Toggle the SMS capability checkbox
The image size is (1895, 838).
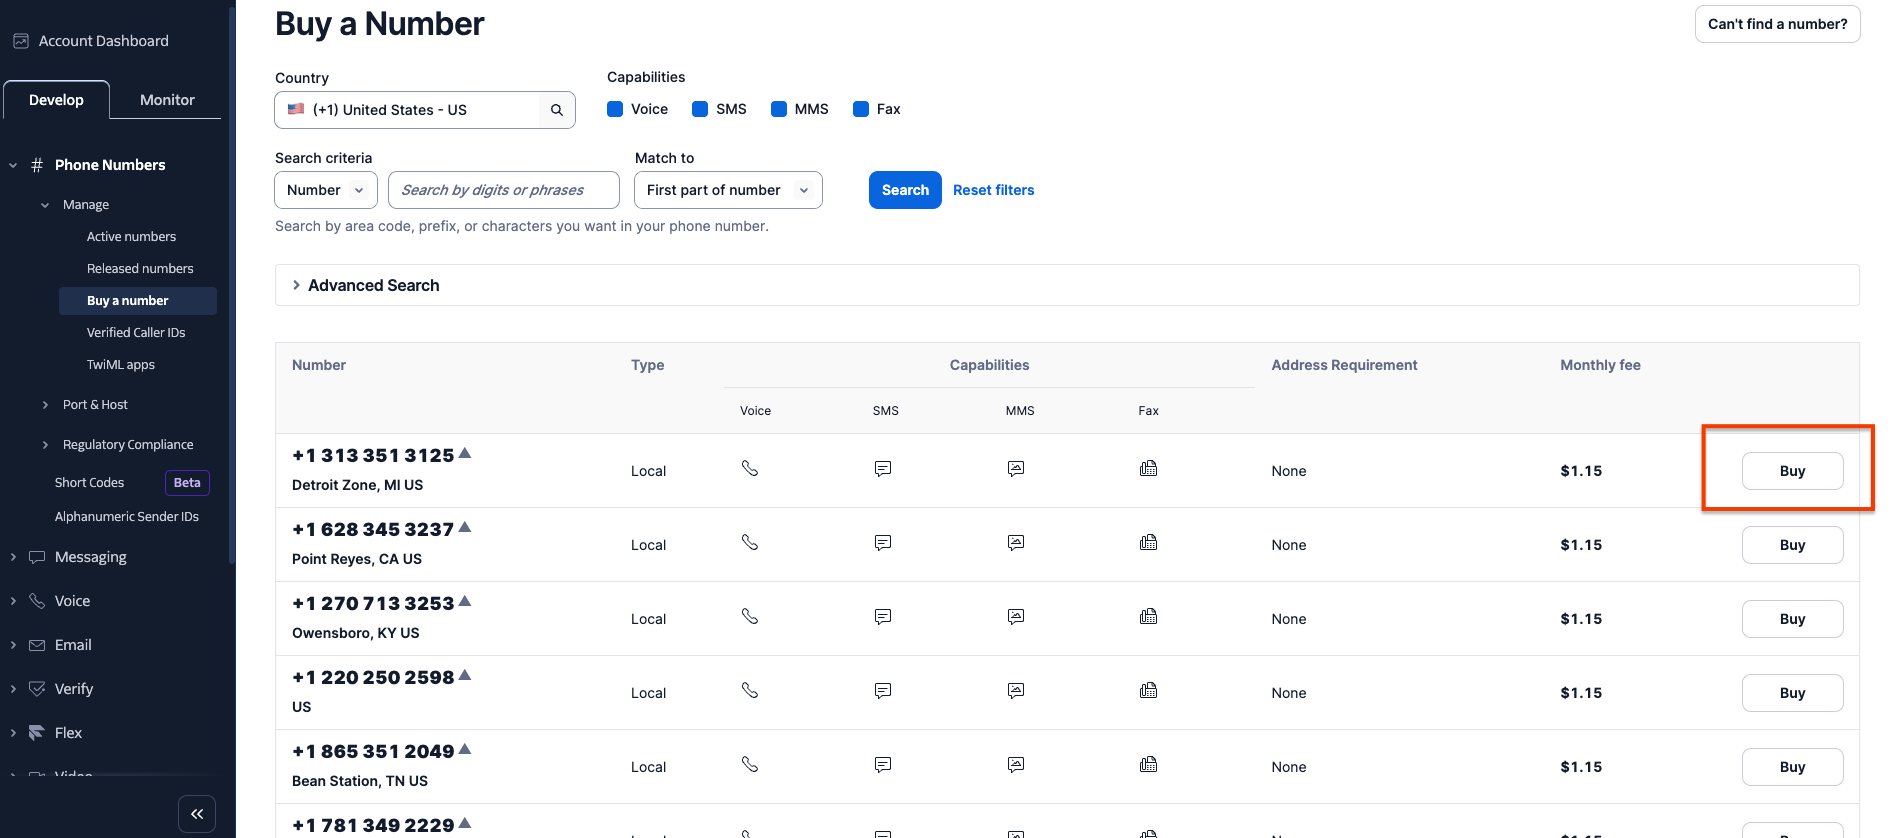700,109
